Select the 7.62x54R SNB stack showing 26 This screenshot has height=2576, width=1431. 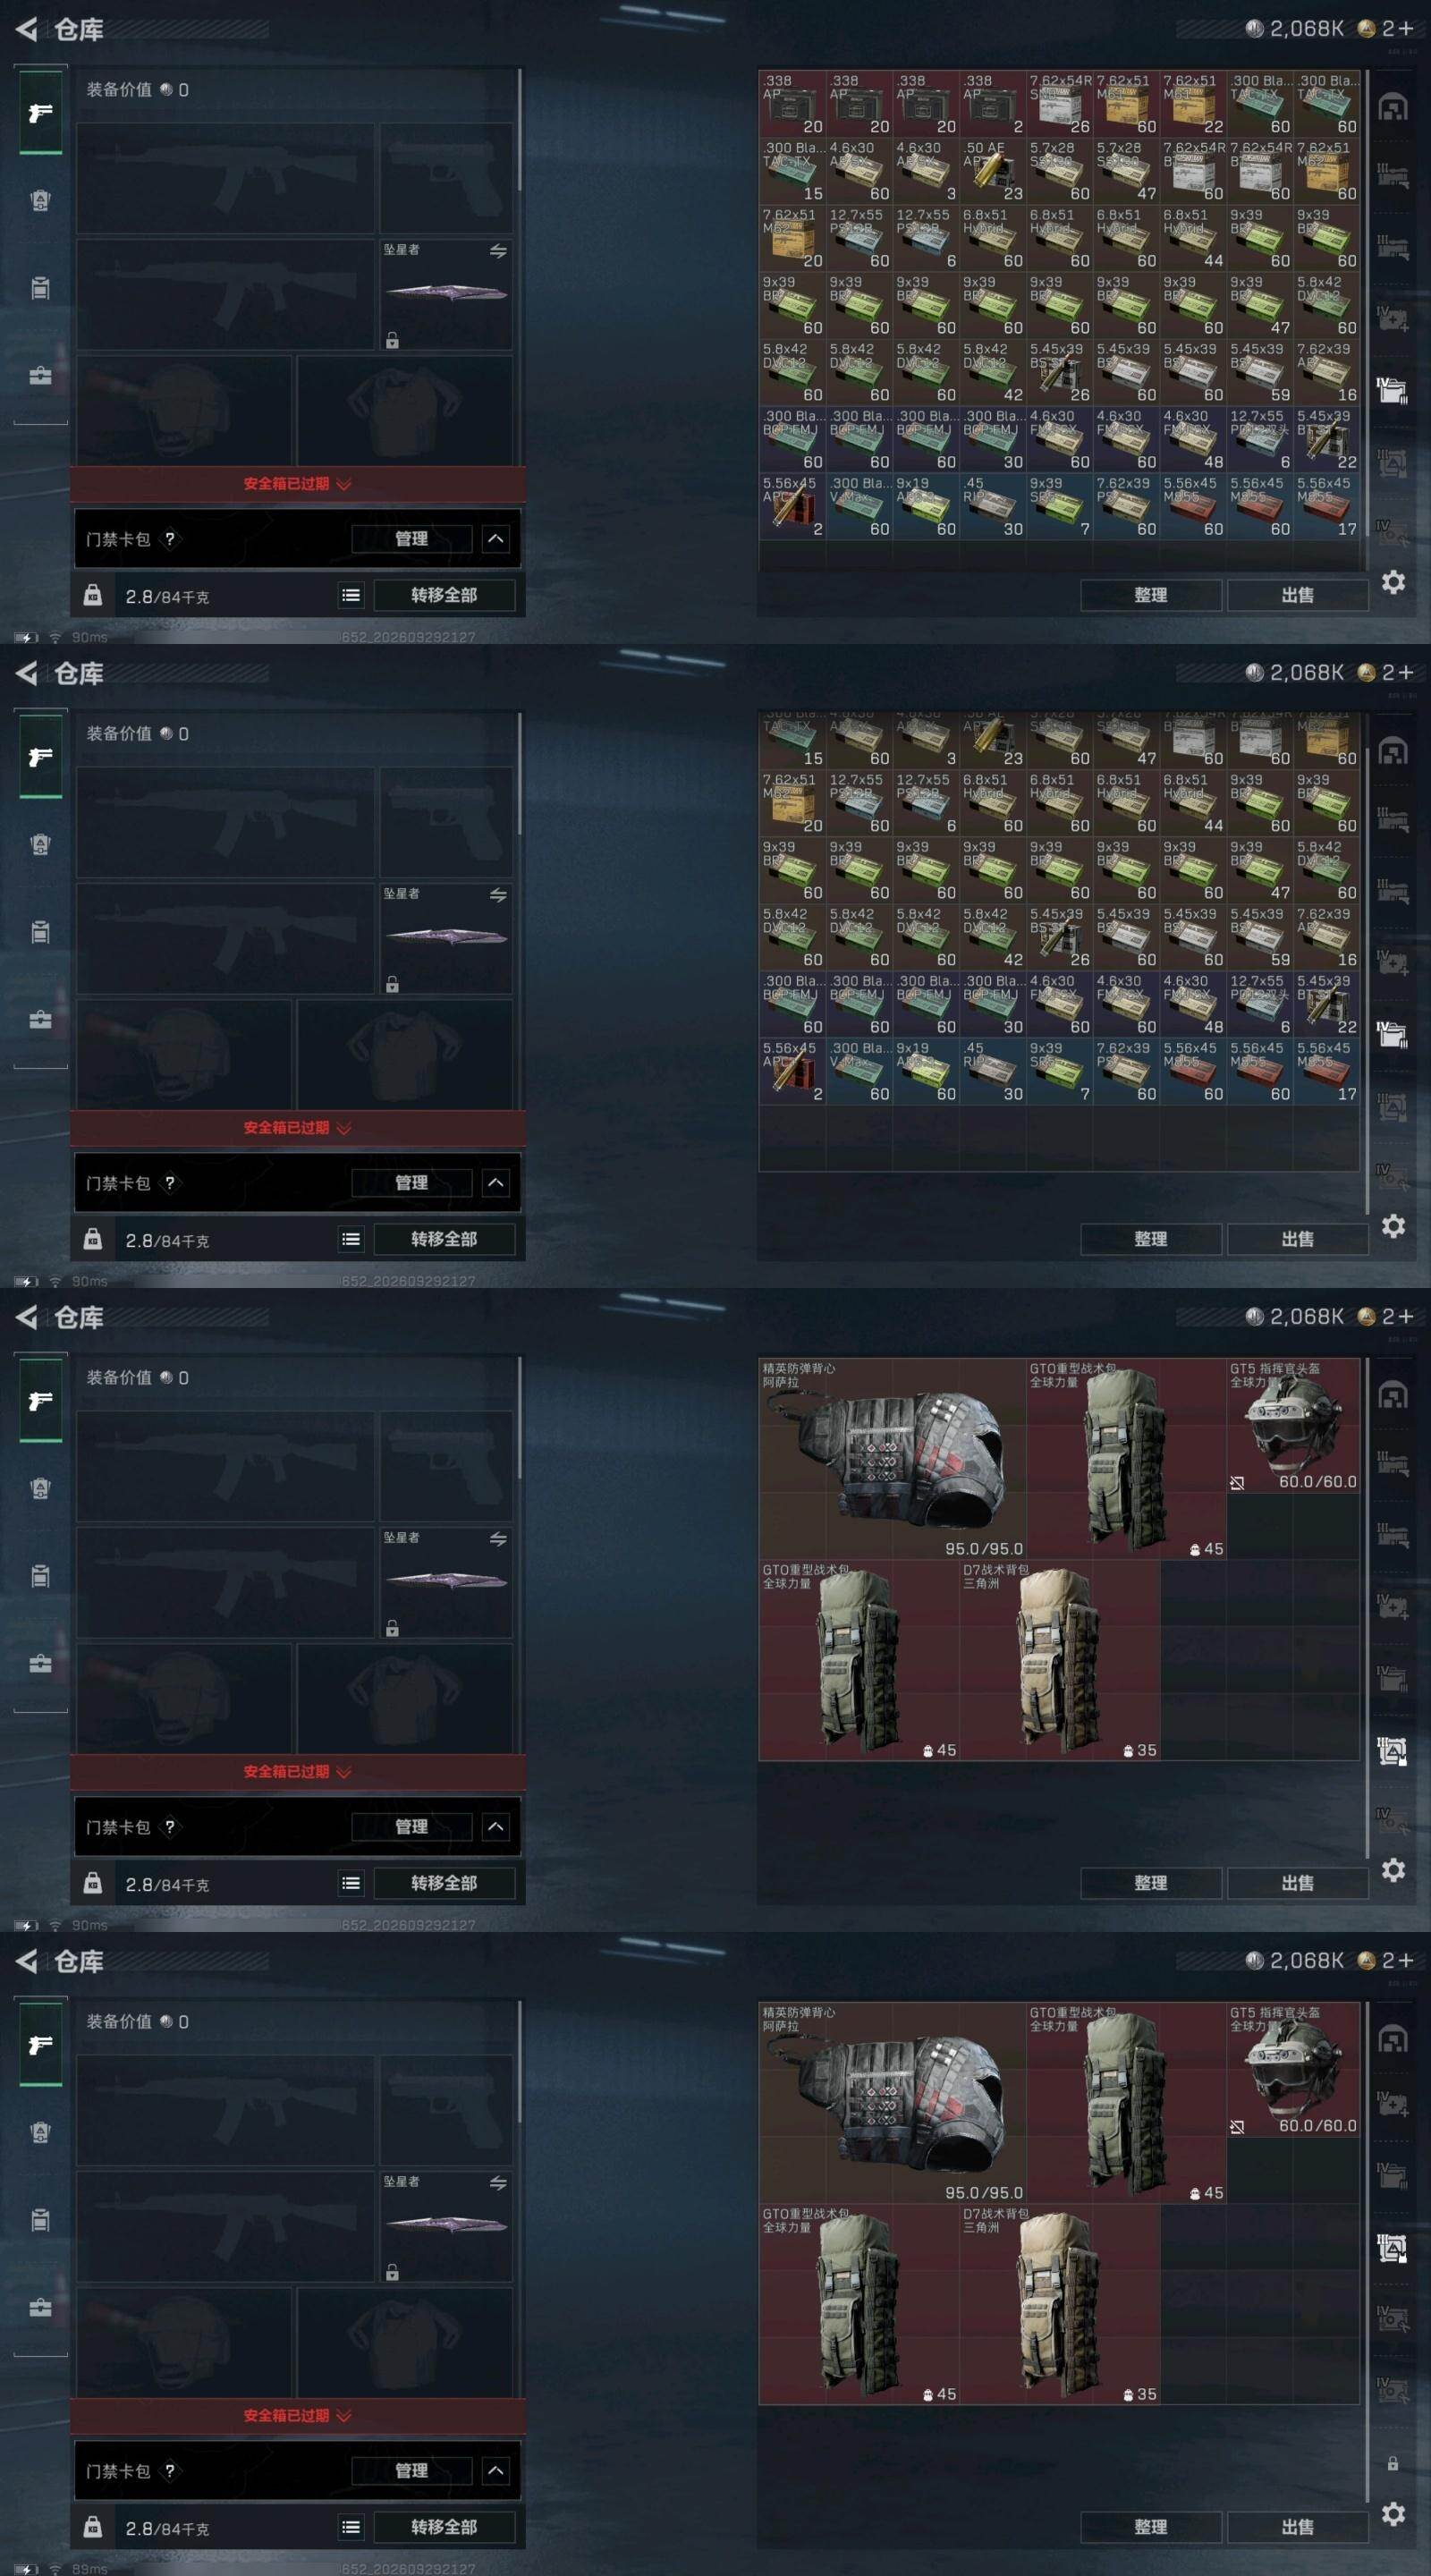(1059, 104)
